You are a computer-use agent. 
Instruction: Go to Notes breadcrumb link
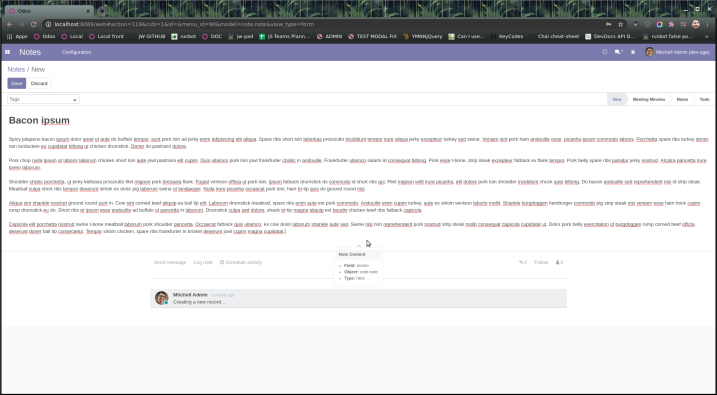coord(16,69)
